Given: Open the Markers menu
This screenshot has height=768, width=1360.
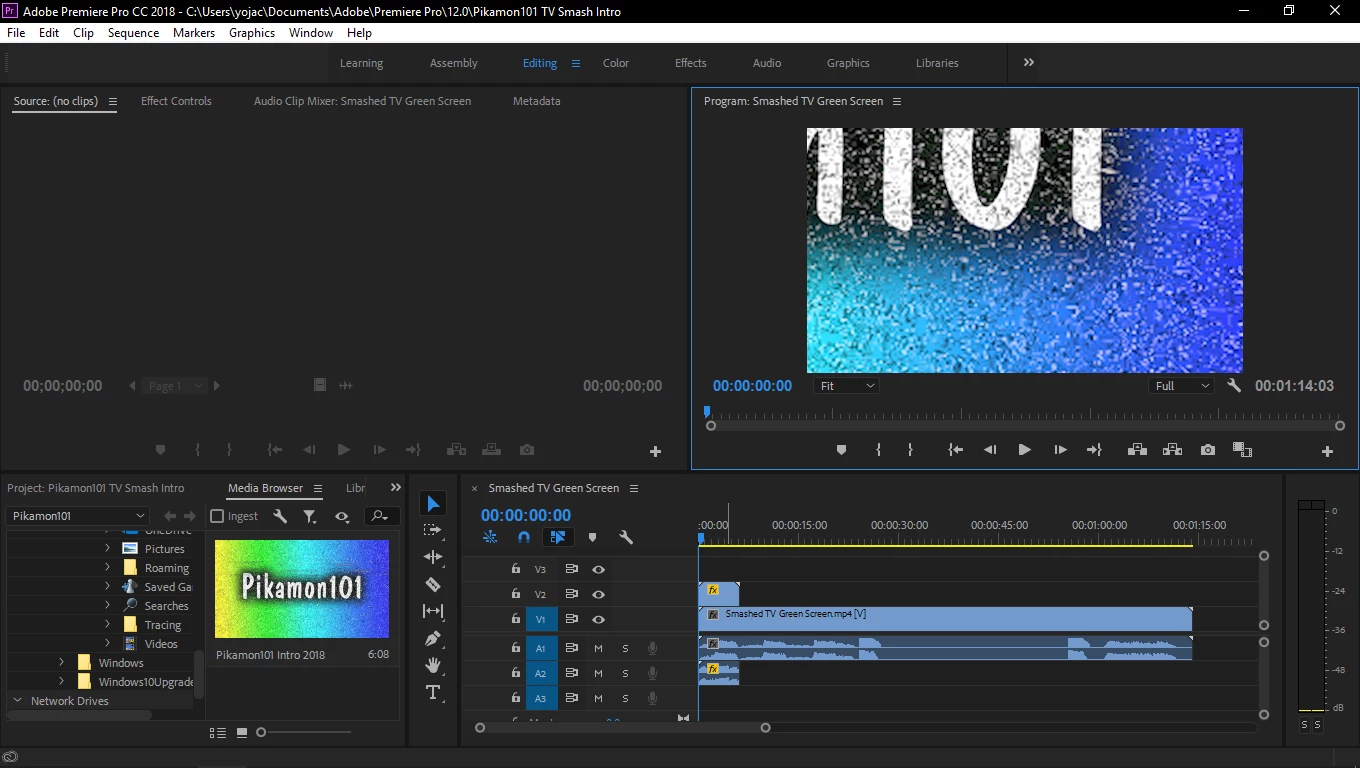Looking at the screenshot, I should pos(194,32).
